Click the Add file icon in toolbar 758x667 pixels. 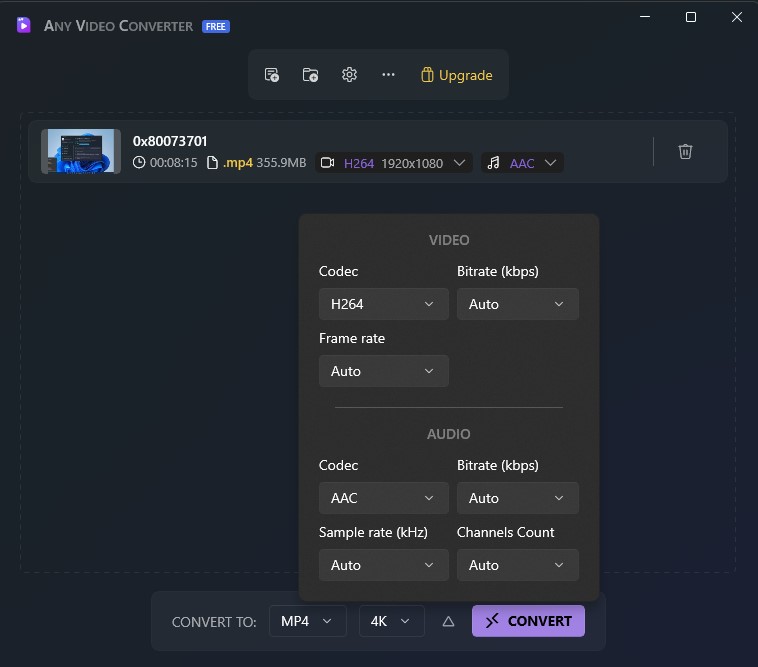[272, 75]
